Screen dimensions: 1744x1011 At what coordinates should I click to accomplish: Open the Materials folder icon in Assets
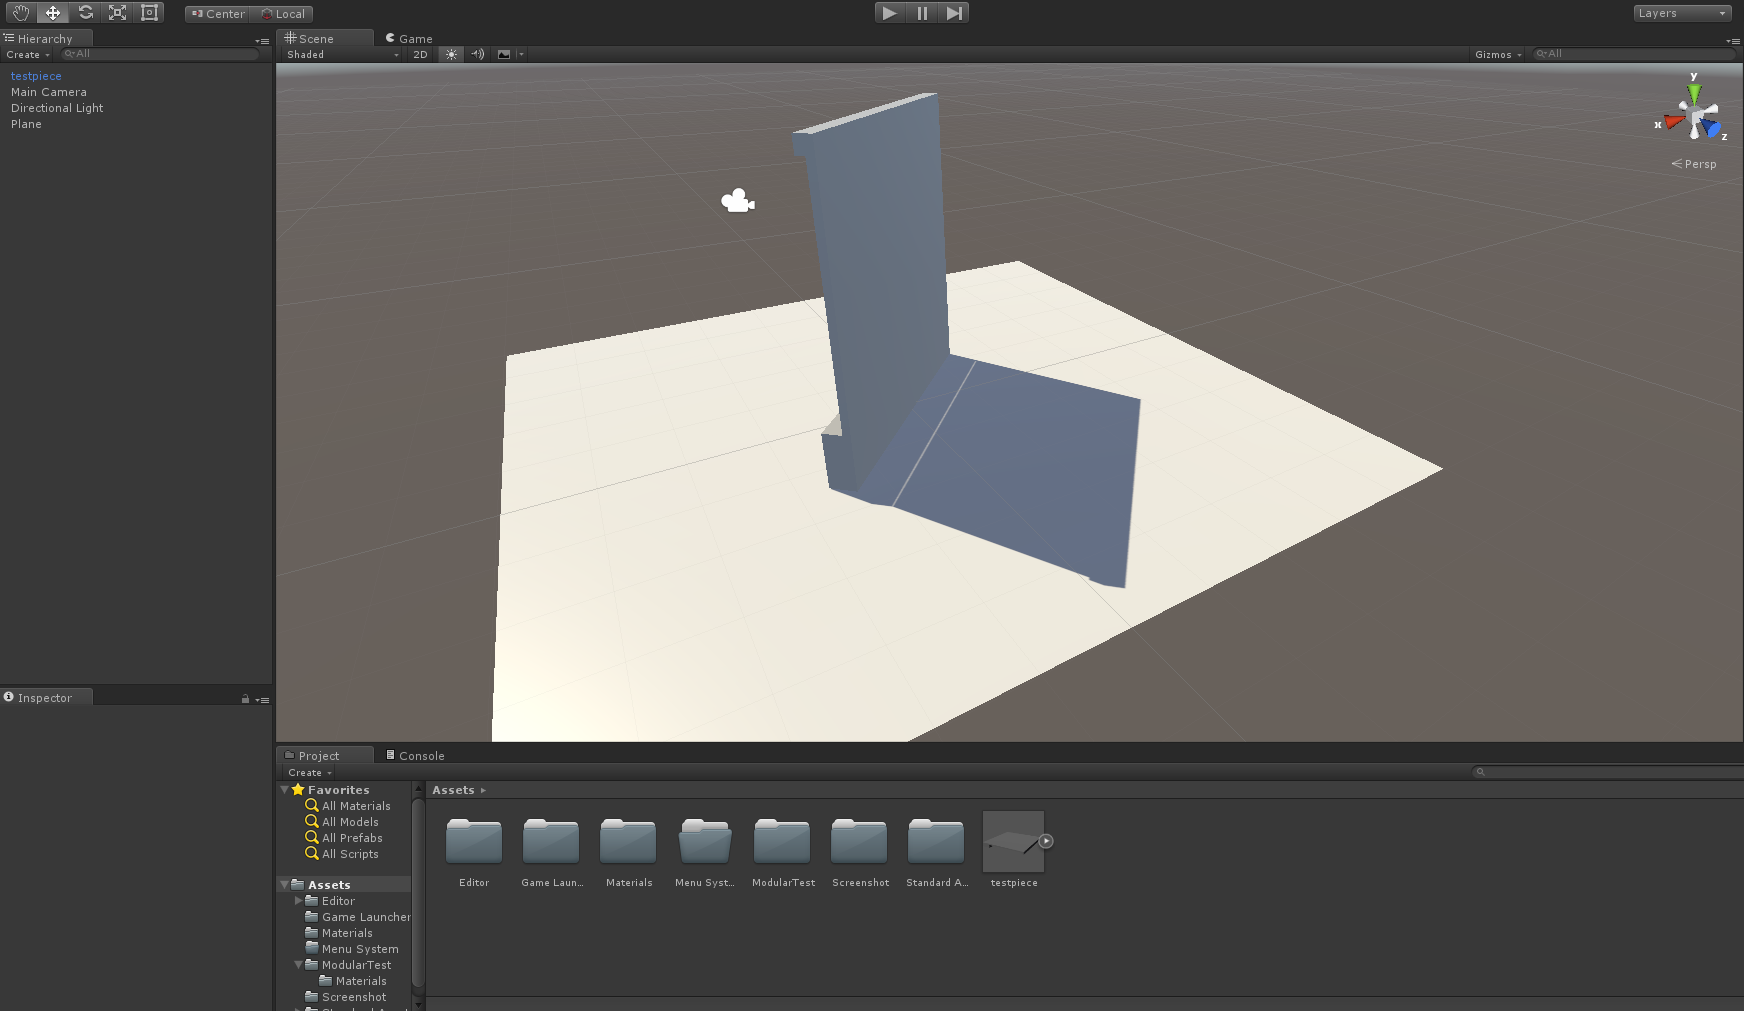point(628,841)
